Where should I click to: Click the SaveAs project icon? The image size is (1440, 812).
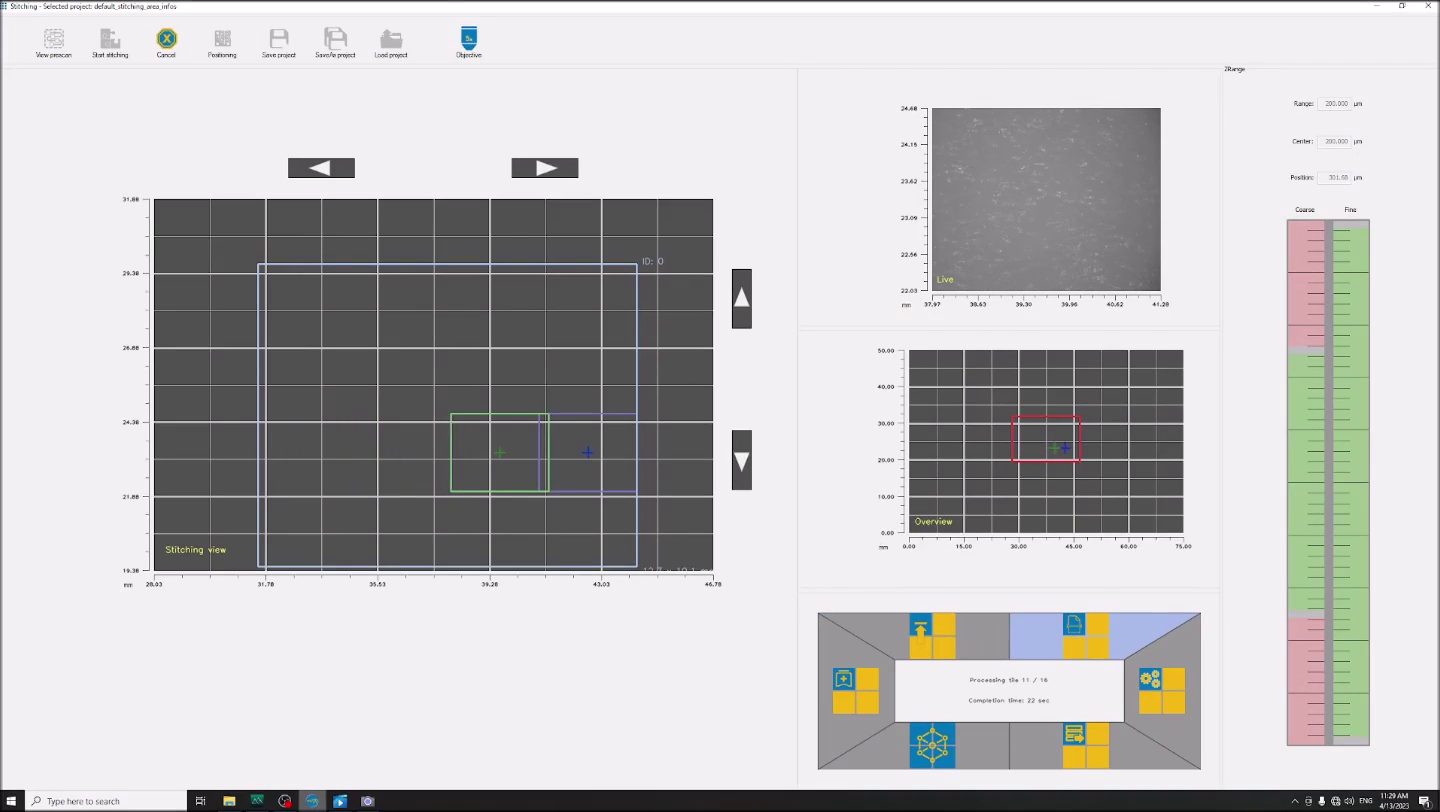pyautogui.click(x=335, y=40)
